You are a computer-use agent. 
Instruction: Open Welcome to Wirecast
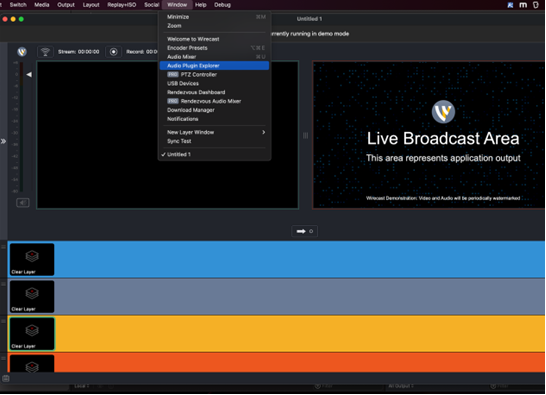tap(214, 39)
